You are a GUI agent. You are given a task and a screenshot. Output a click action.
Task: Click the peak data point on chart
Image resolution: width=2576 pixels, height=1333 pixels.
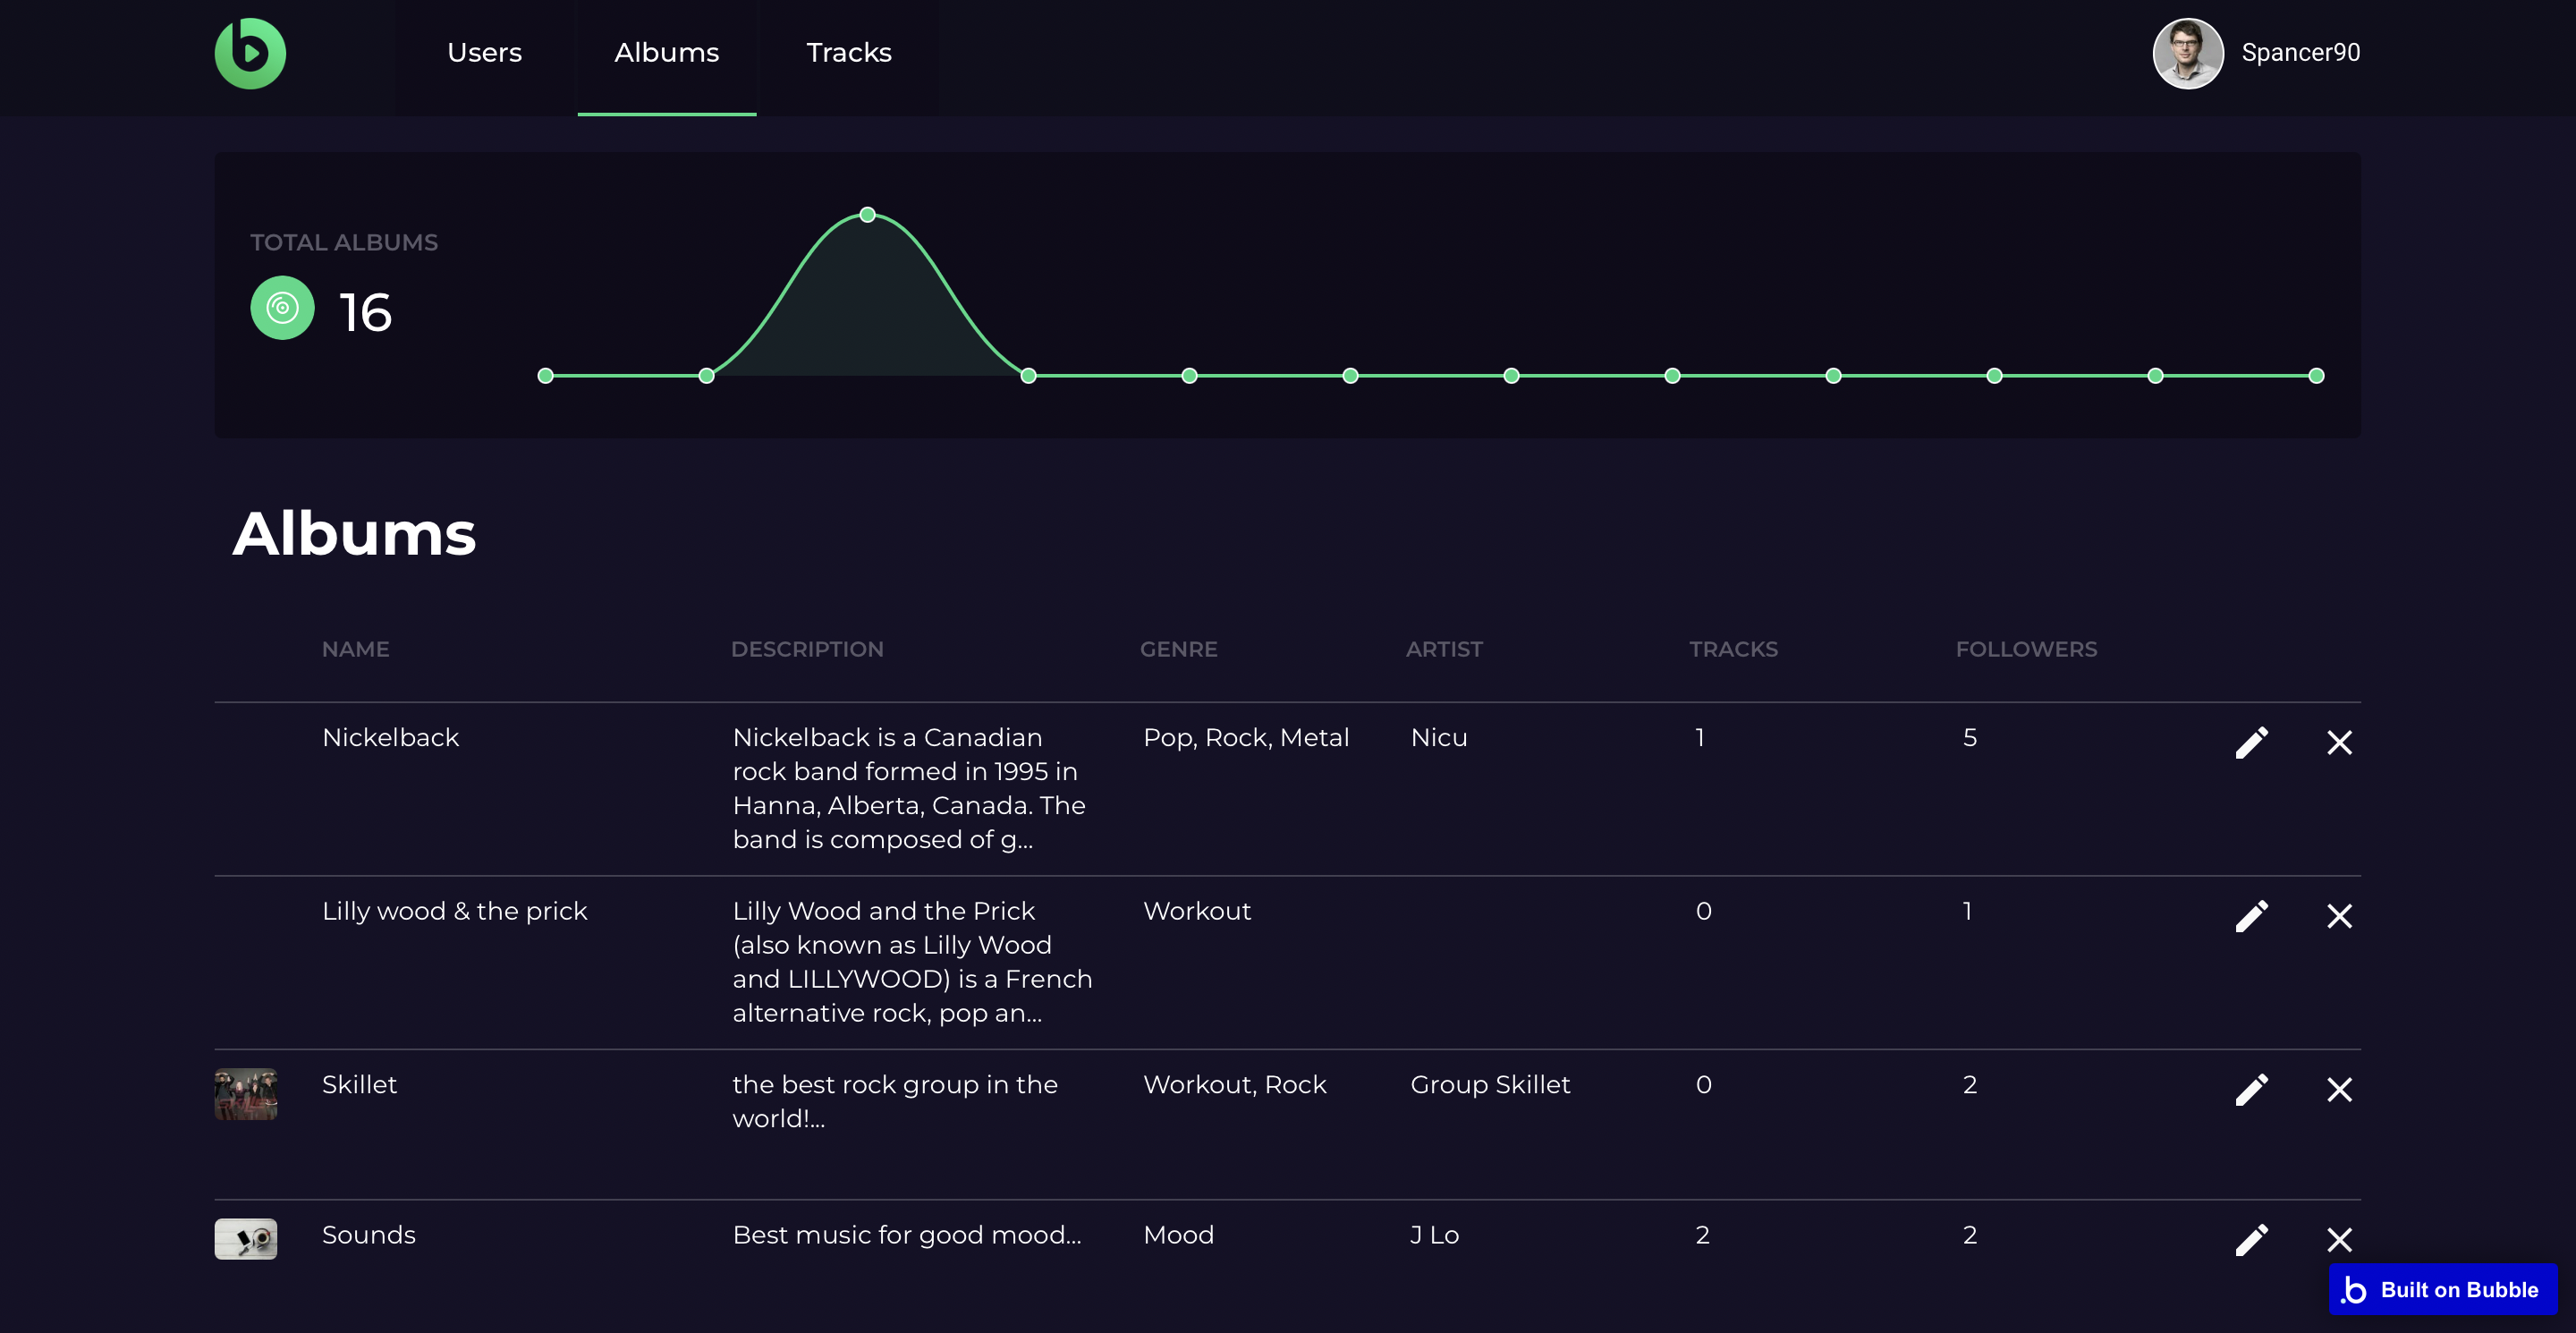867,215
